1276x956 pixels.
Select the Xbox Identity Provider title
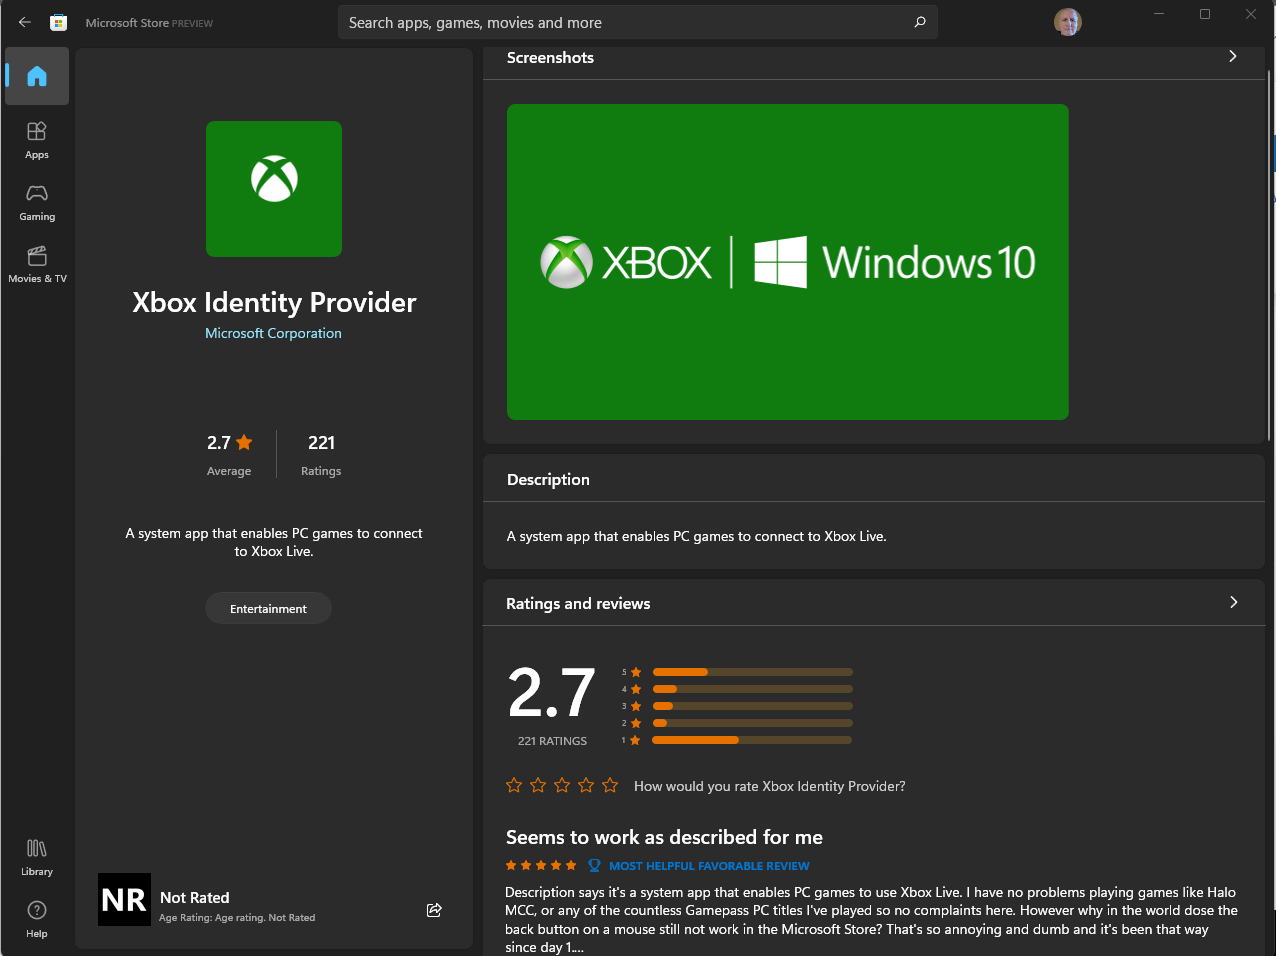(274, 302)
